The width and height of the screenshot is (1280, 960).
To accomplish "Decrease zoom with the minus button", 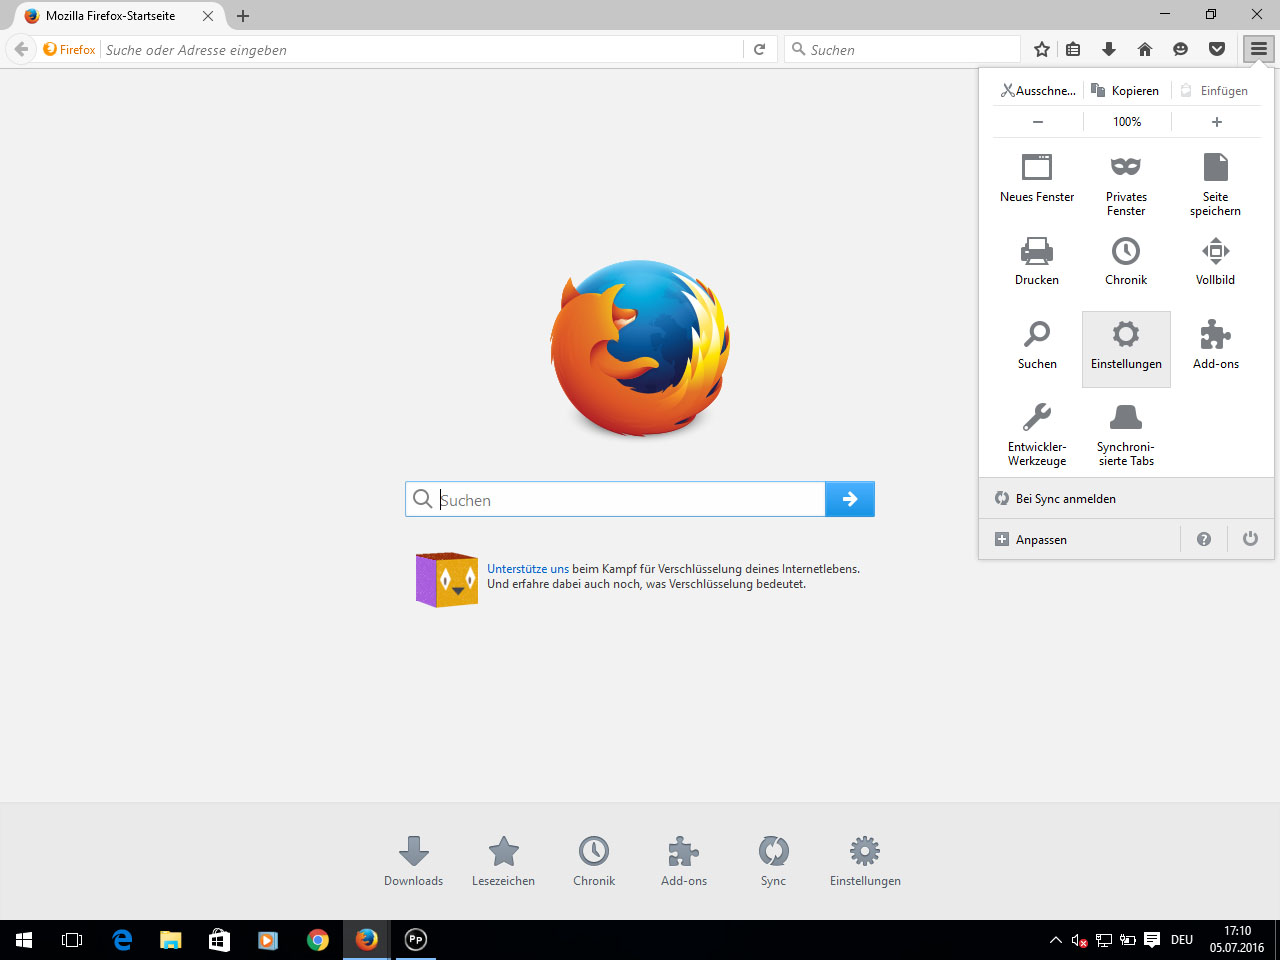I will 1038,122.
